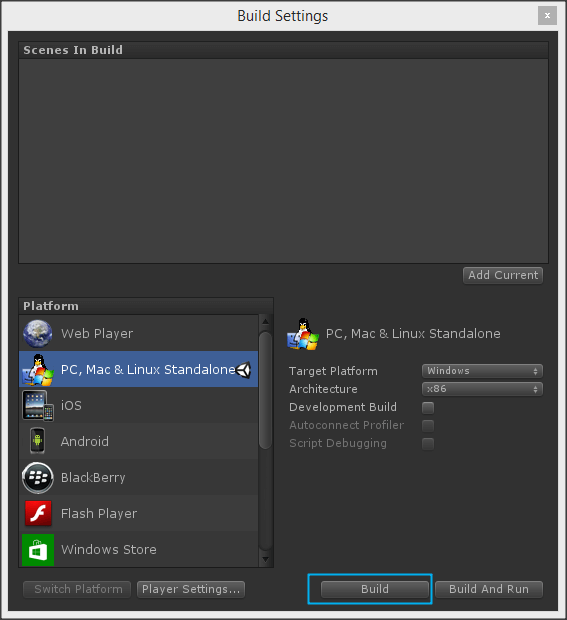Click the platform list scrollbar thumb
The width and height of the screenshot is (567, 620).
pos(266,391)
